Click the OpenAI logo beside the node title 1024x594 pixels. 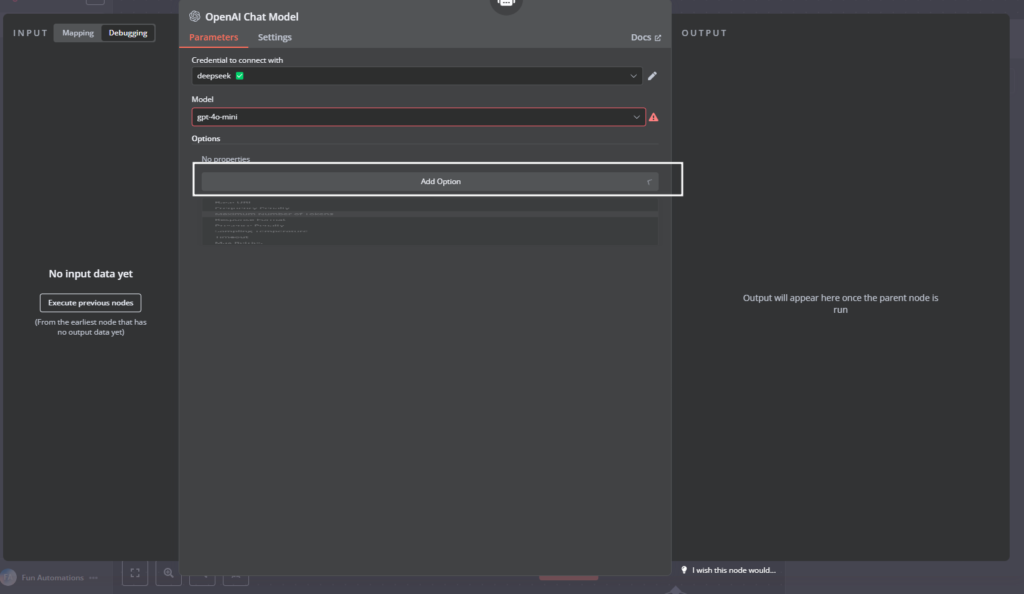(x=195, y=16)
